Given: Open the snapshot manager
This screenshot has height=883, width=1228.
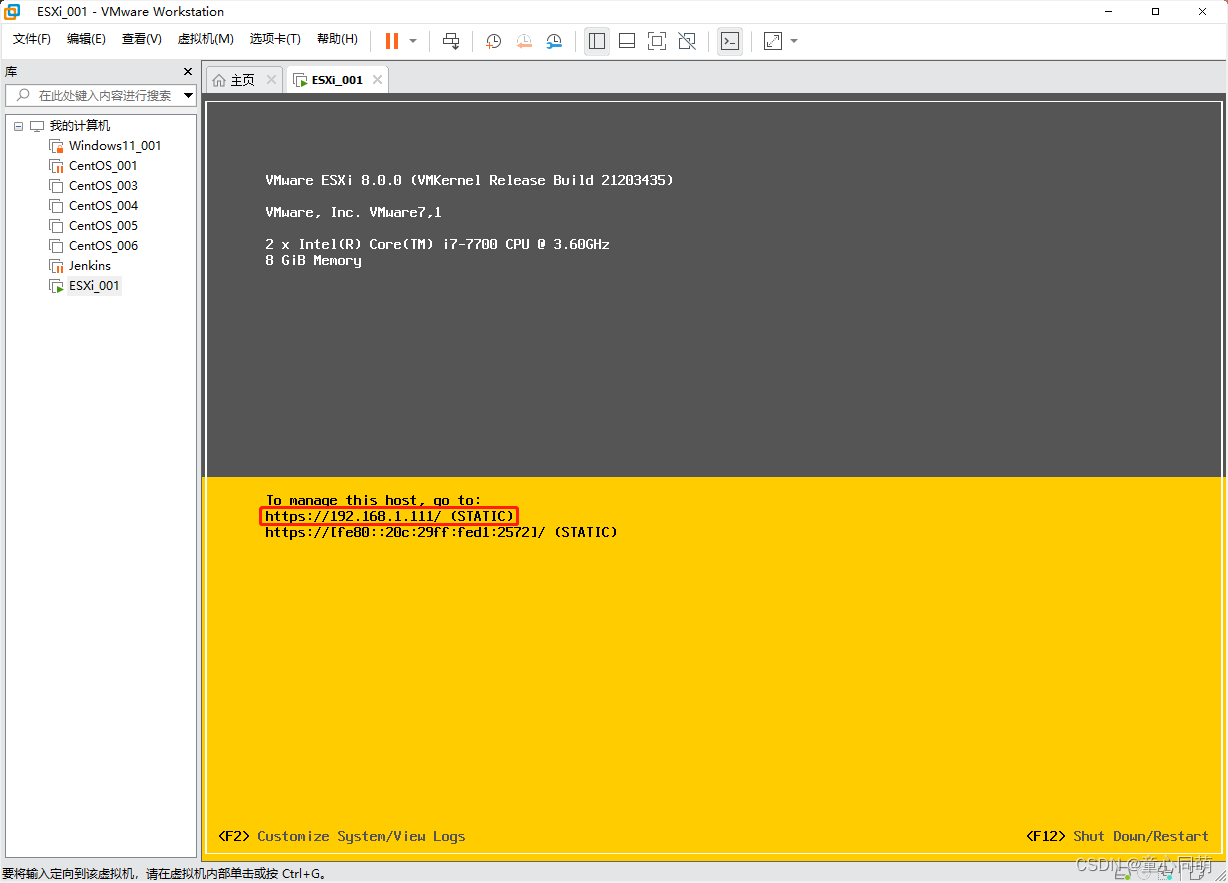Looking at the screenshot, I should click(553, 41).
